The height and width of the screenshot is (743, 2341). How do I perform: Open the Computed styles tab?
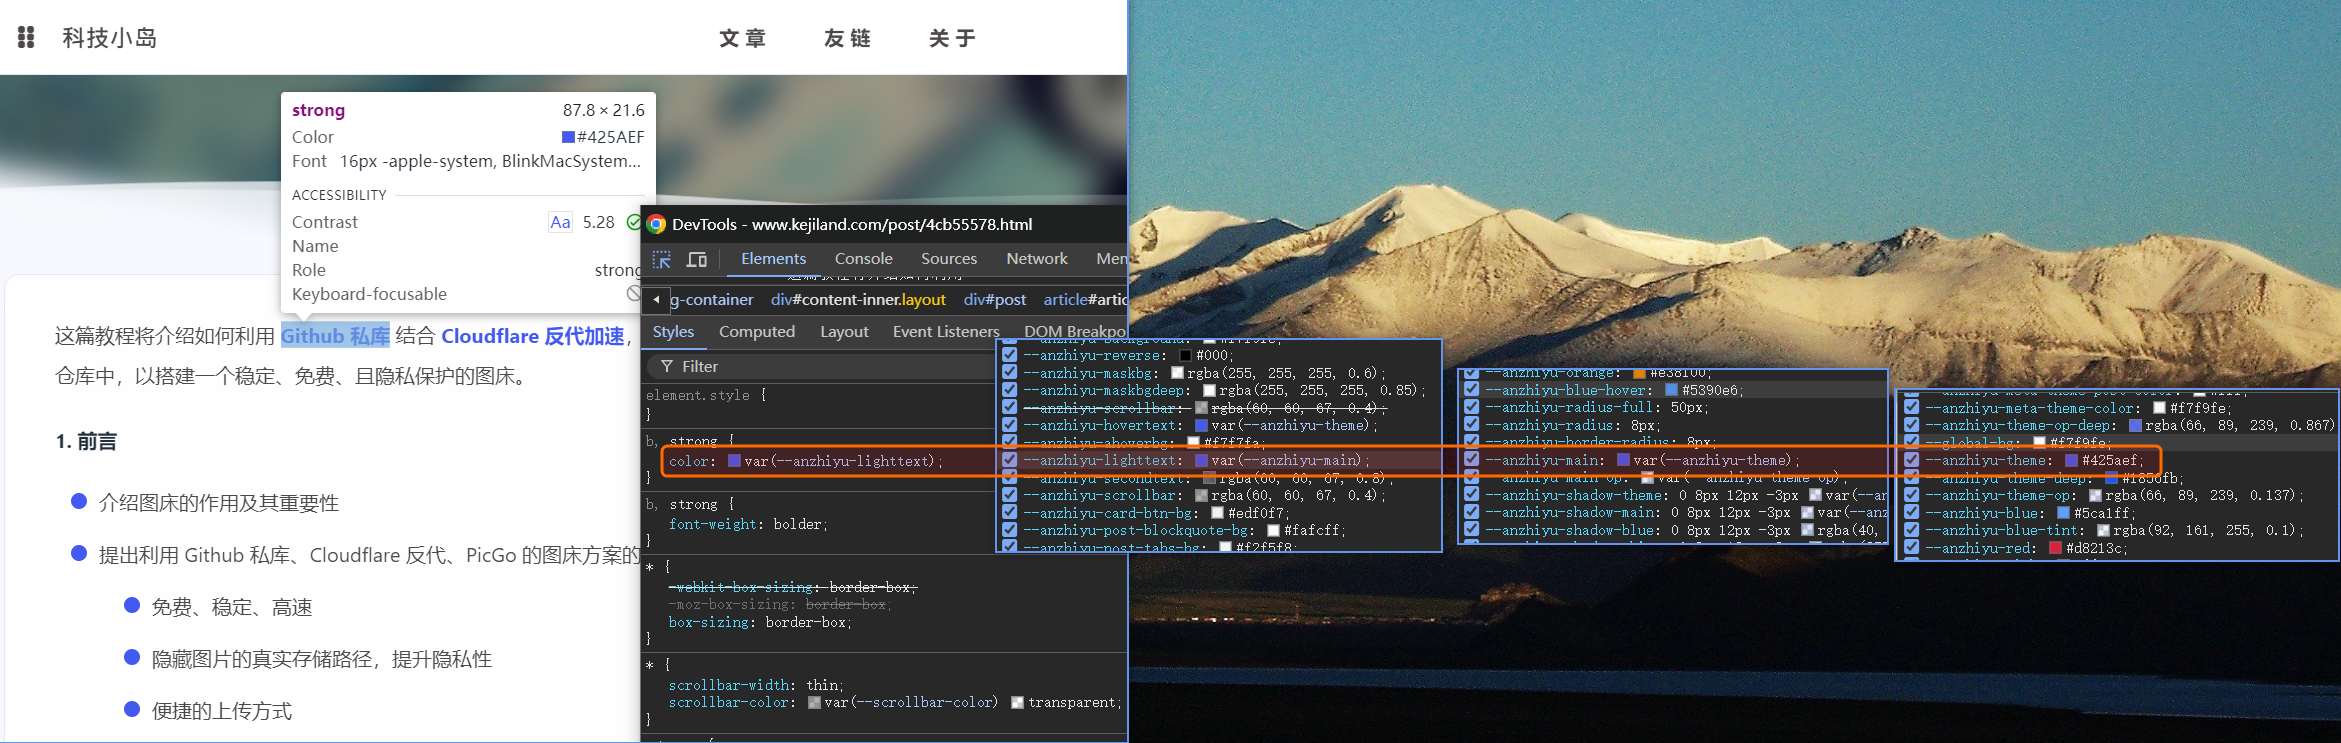pos(756,332)
